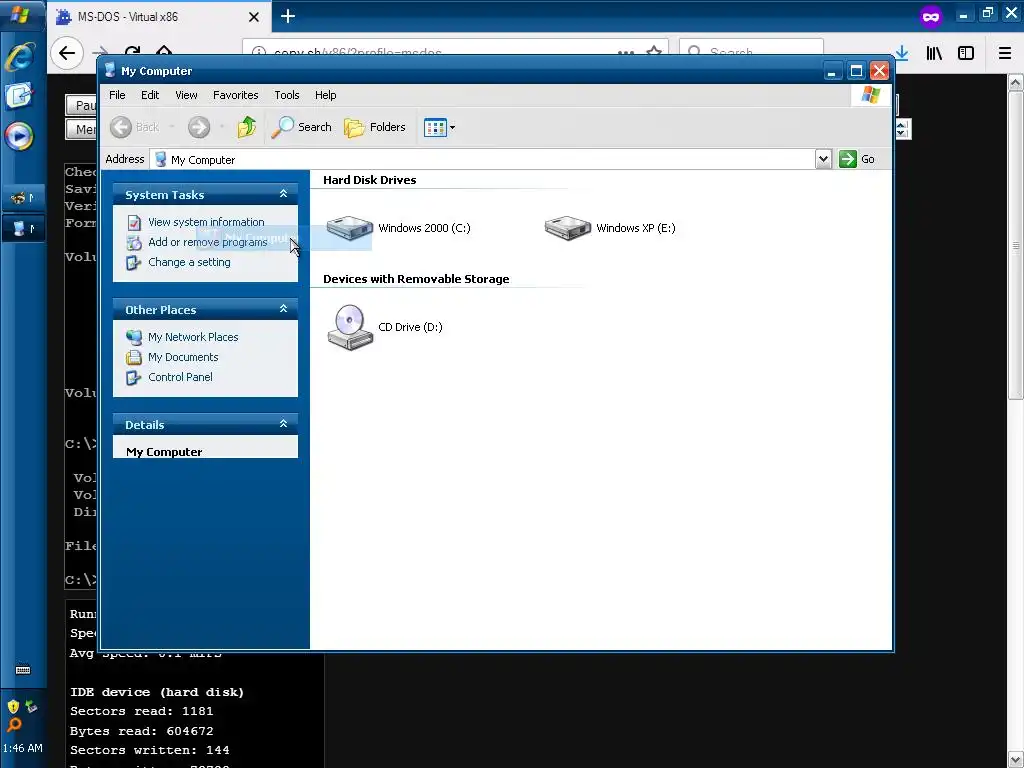The width and height of the screenshot is (1024, 768).
Task: Select the Windows XP (E:) hard drive icon
Action: (568, 228)
